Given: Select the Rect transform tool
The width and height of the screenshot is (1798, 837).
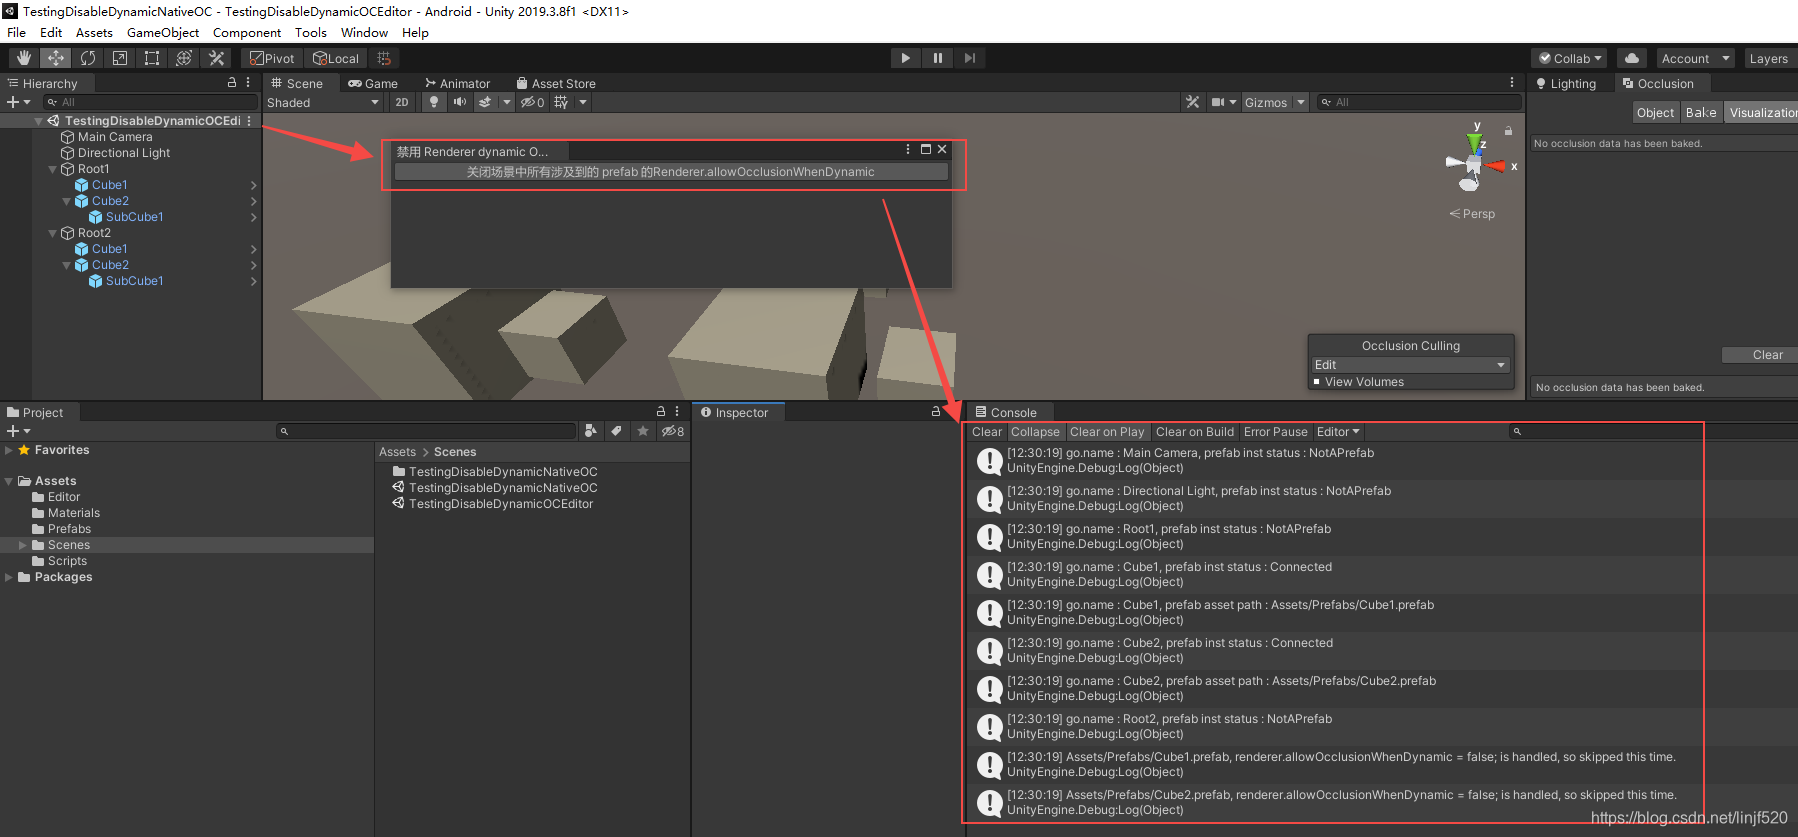Looking at the screenshot, I should pyautogui.click(x=152, y=58).
